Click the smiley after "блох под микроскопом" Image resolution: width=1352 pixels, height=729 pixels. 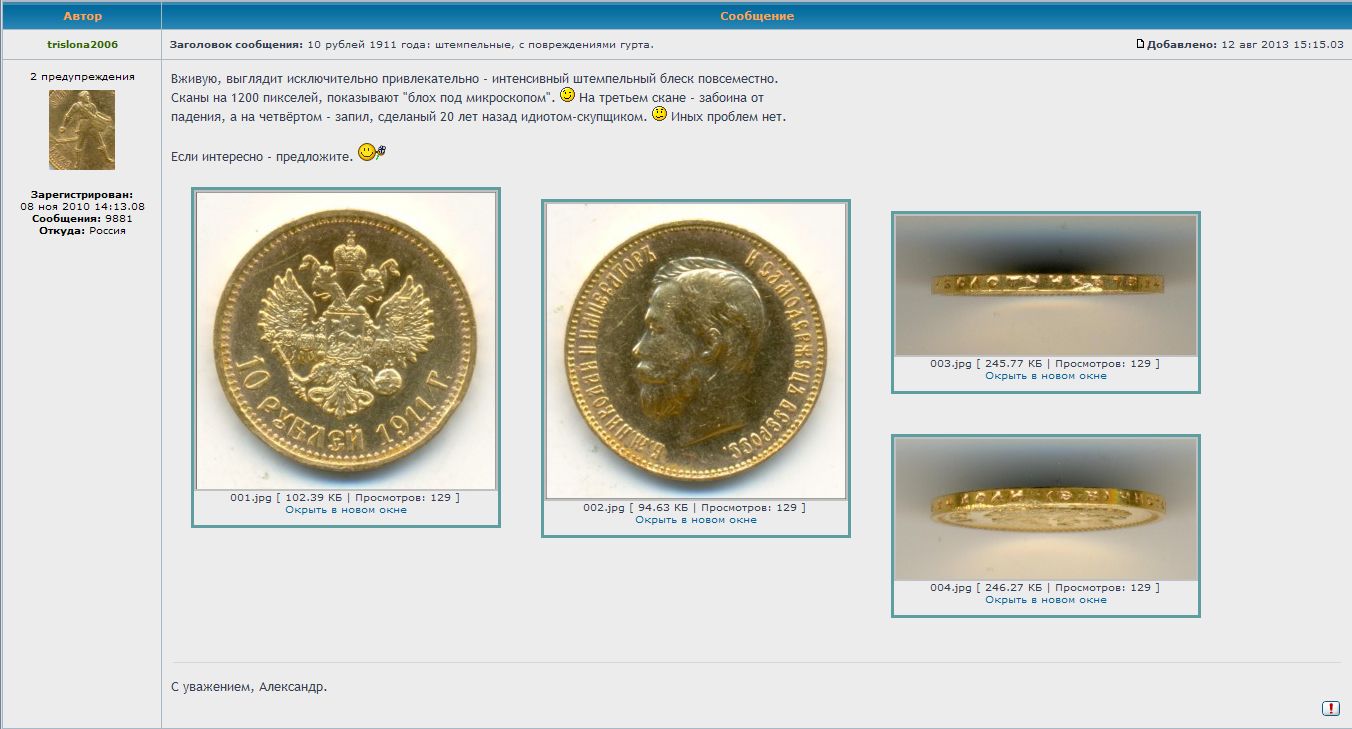click(x=567, y=96)
